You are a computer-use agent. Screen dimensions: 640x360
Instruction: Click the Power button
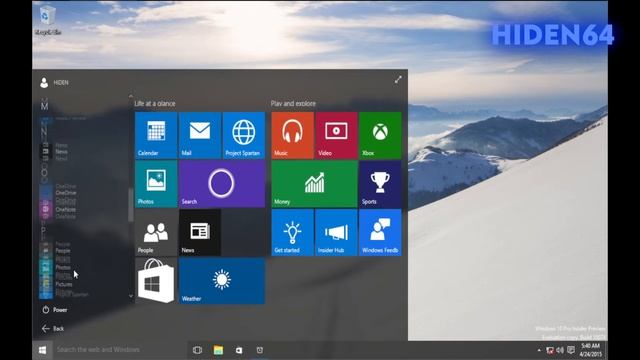point(55,310)
